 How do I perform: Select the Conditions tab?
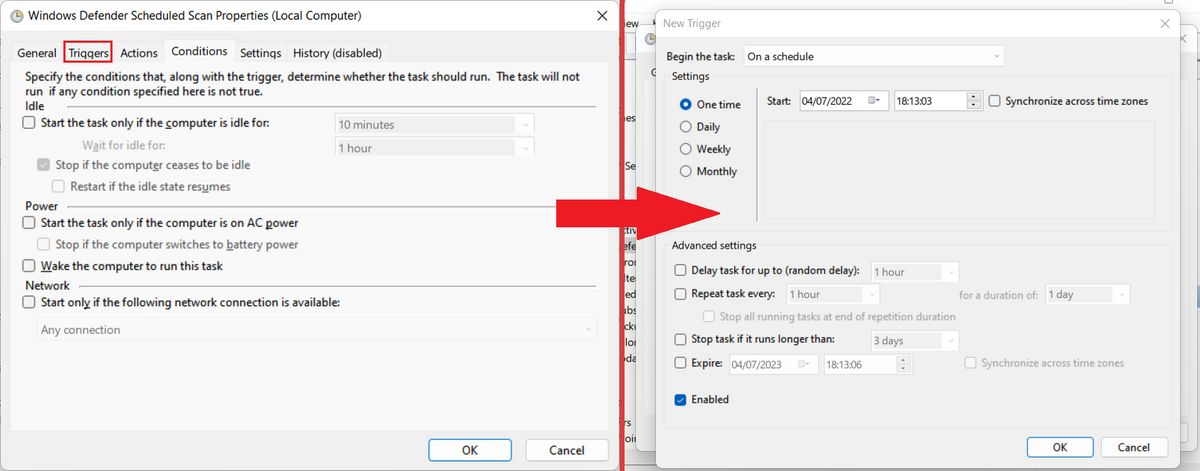click(199, 51)
